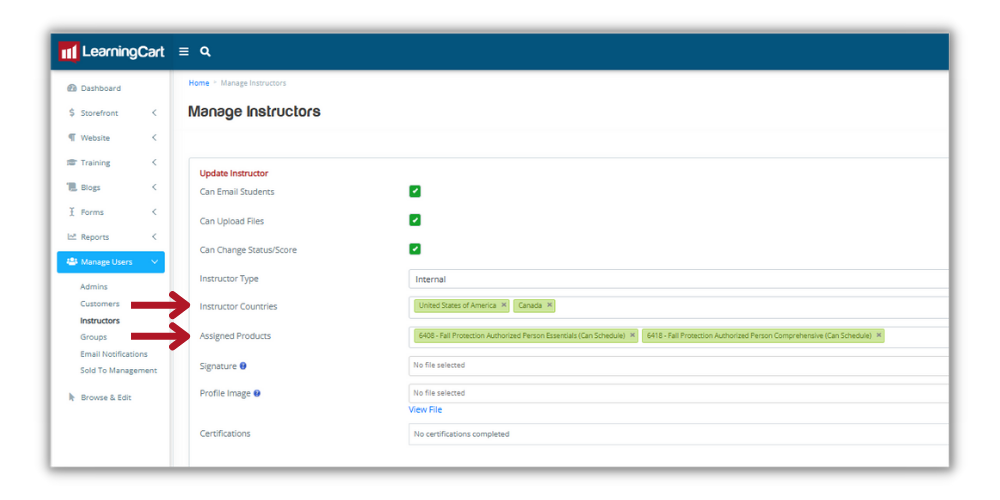Click the Instructor Countries label
Image resolution: width=1000 pixels, height=500 pixels.
point(239,307)
